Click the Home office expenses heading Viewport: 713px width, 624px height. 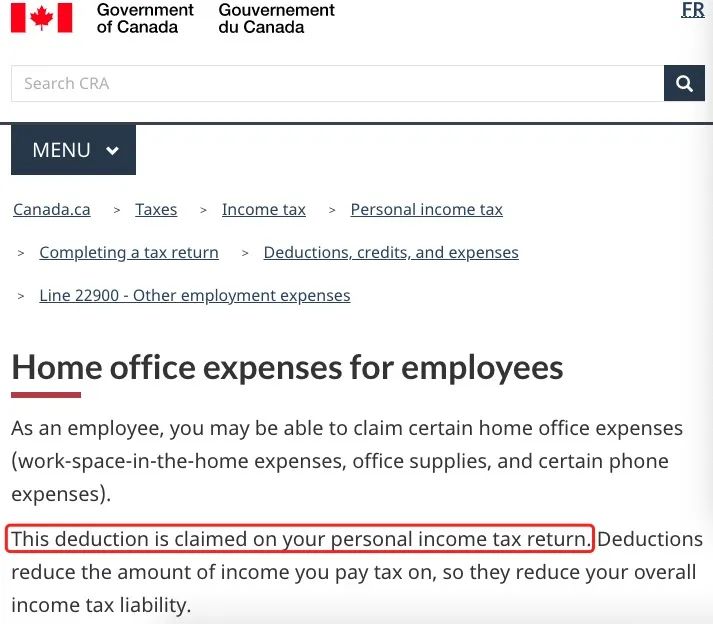(287, 367)
